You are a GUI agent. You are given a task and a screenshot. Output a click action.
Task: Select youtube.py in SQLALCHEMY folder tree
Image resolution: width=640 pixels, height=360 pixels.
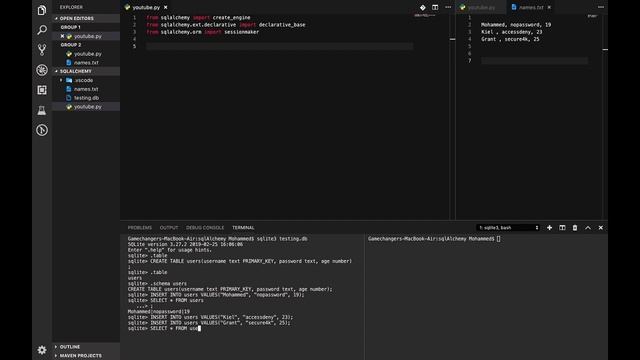[x=86, y=107]
